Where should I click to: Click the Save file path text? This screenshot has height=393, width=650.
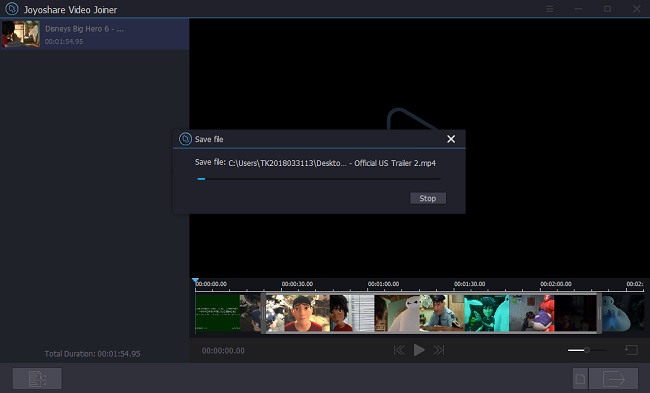(x=332, y=163)
